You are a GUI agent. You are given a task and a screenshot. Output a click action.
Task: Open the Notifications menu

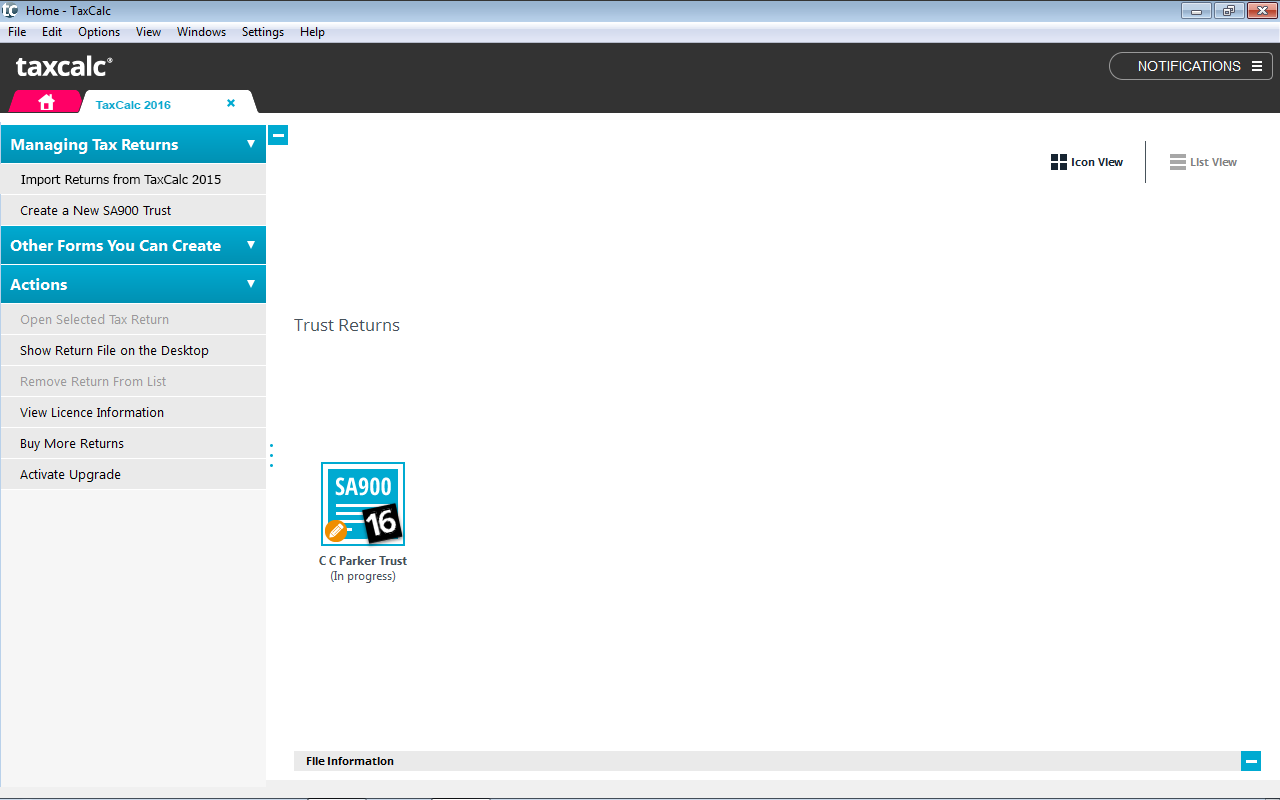tap(1190, 66)
